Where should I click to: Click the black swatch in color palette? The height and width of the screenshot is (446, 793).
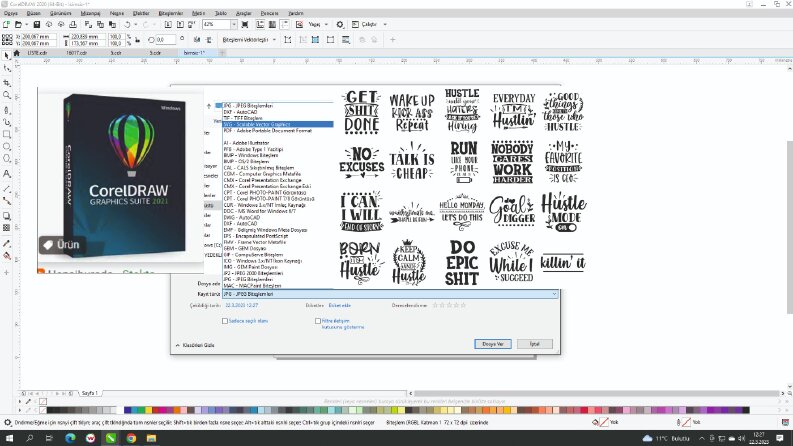click(x=50, y=410)
